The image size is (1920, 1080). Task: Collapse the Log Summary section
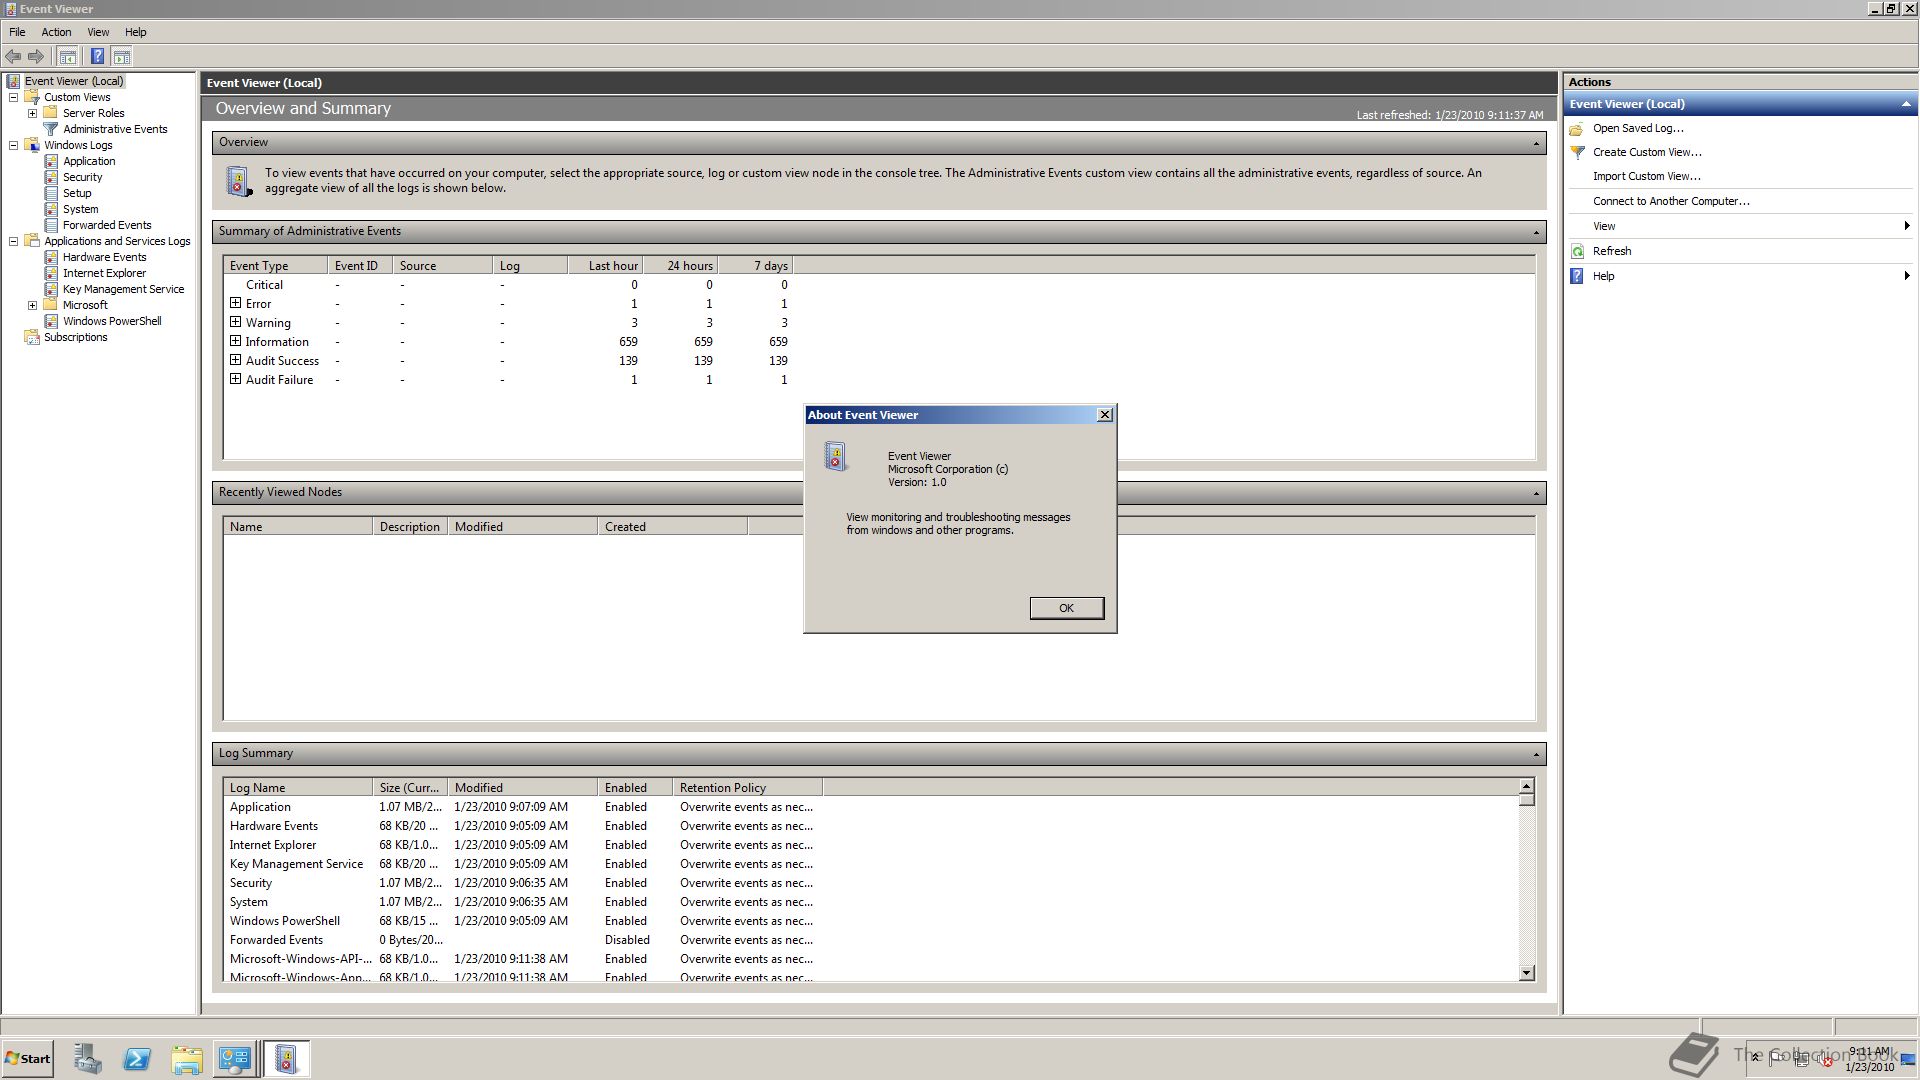(x=1536, y=754)
